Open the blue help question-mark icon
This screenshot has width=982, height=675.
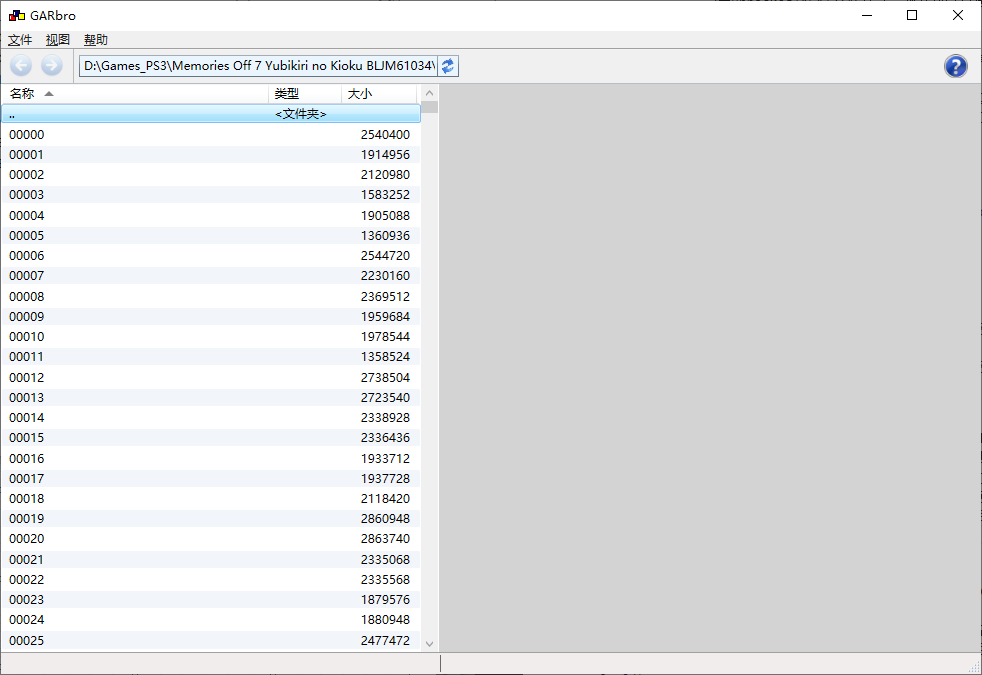click(x=956, y=66)
